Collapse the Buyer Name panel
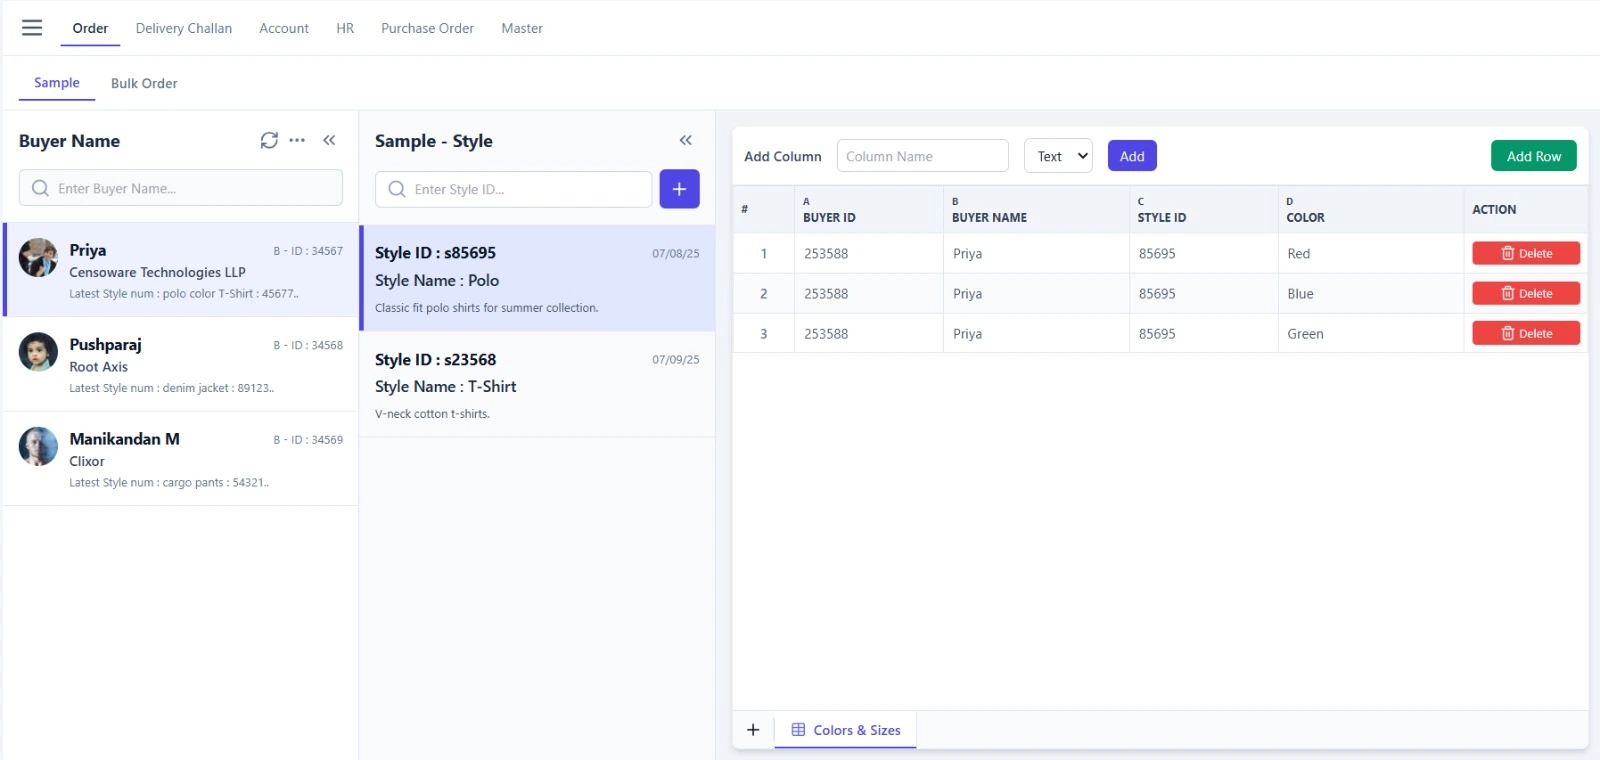The image size is (1600, 760). [x=329, y=141]
